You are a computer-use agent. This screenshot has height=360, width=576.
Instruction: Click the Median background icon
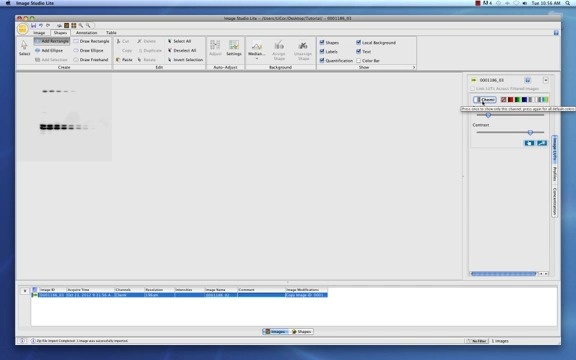point(256,48)
